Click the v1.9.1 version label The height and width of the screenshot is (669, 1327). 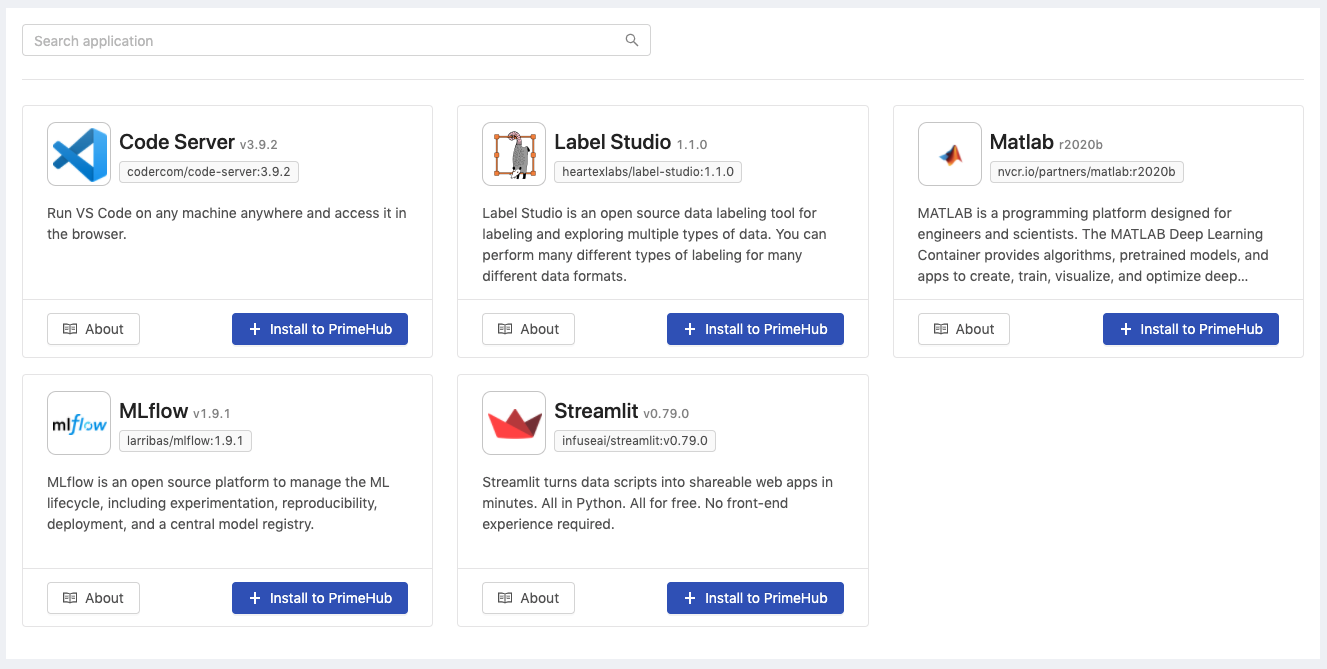click(x=212, y=413)
